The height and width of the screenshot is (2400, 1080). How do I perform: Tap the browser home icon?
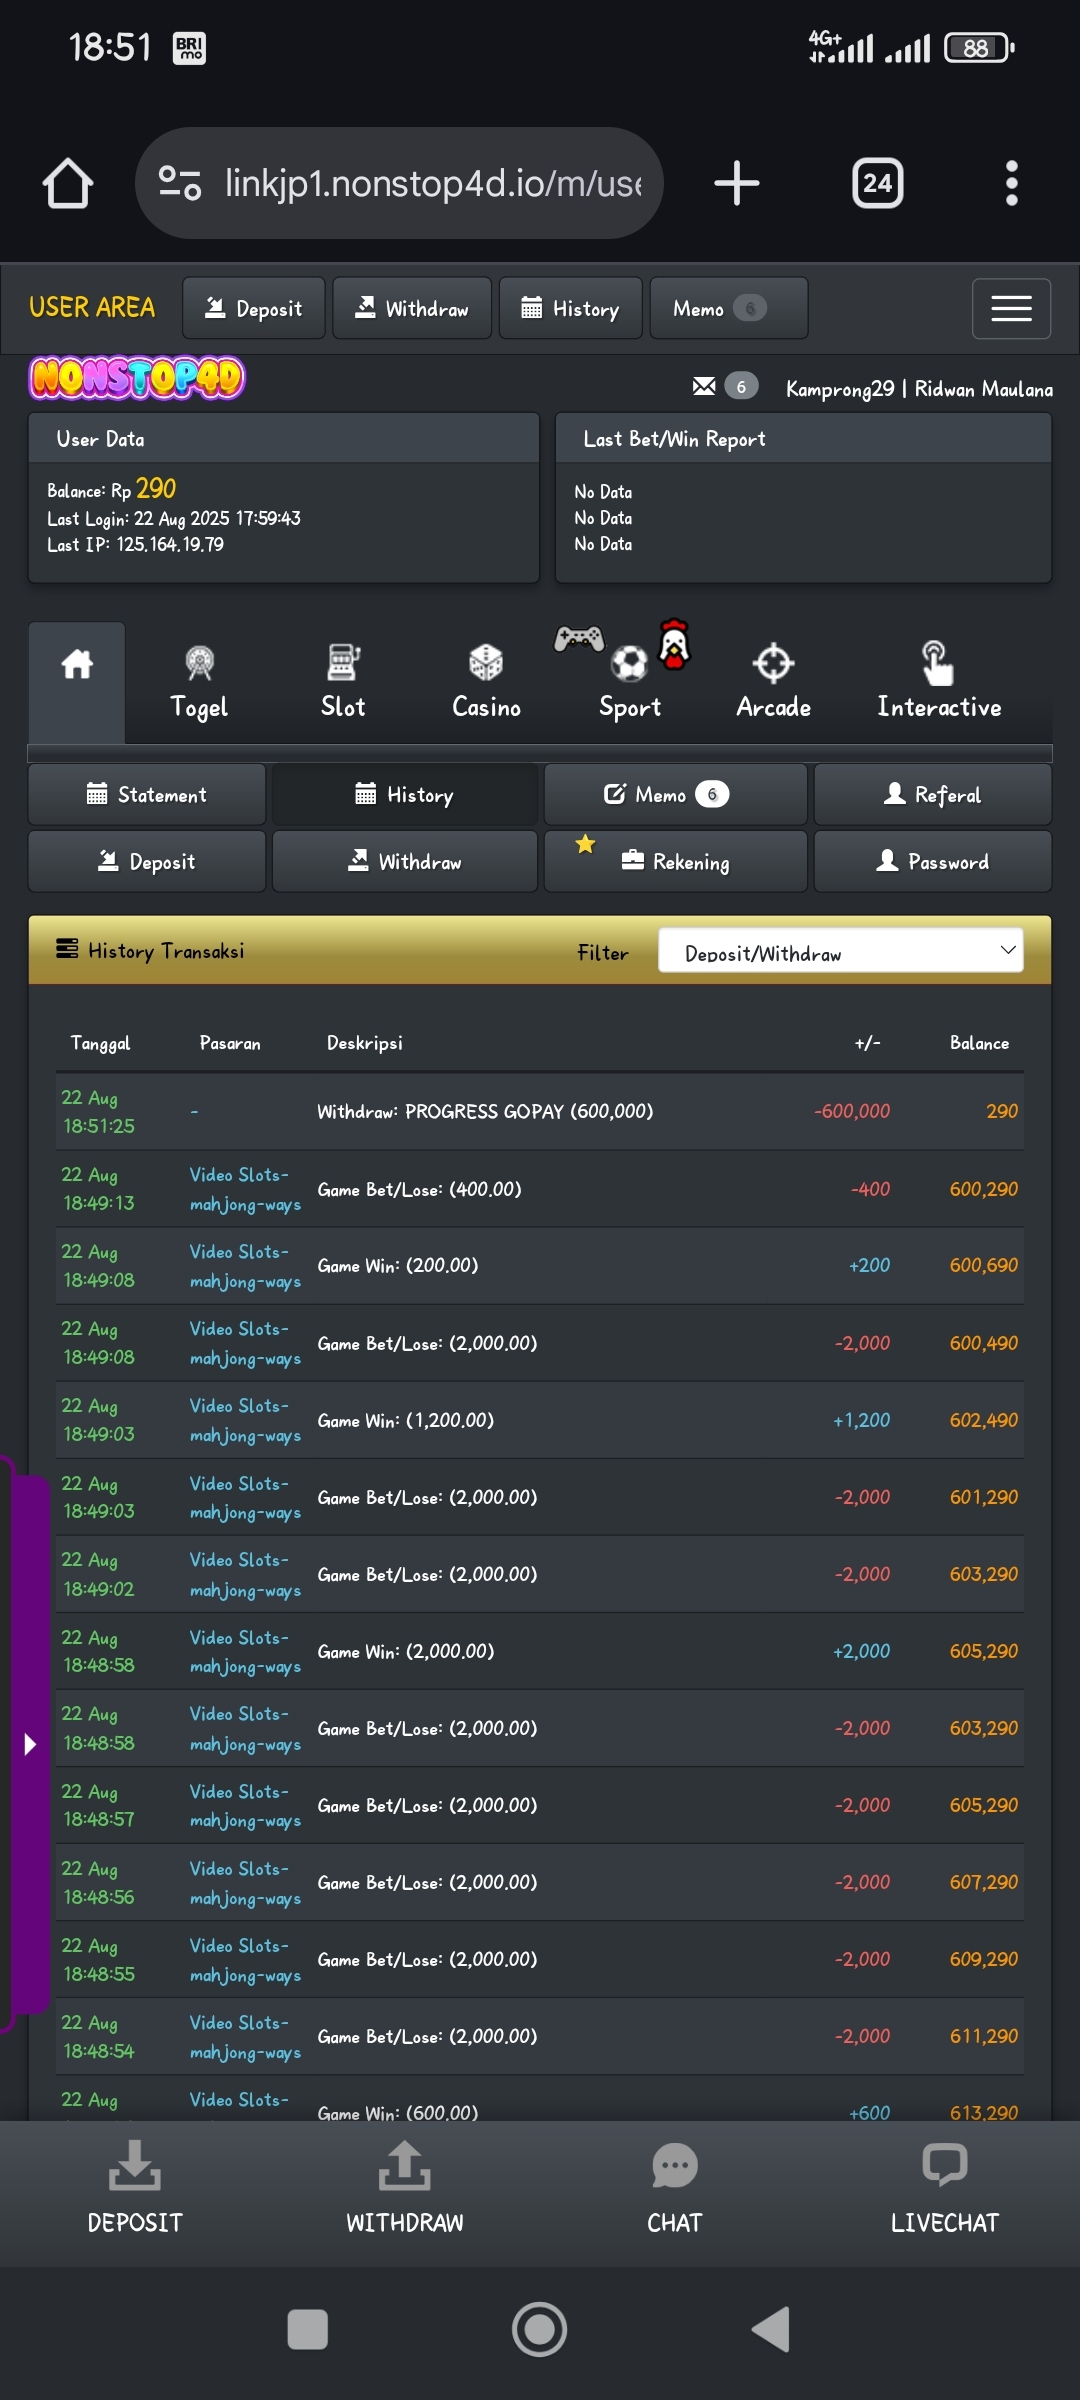tap(68, 184)
